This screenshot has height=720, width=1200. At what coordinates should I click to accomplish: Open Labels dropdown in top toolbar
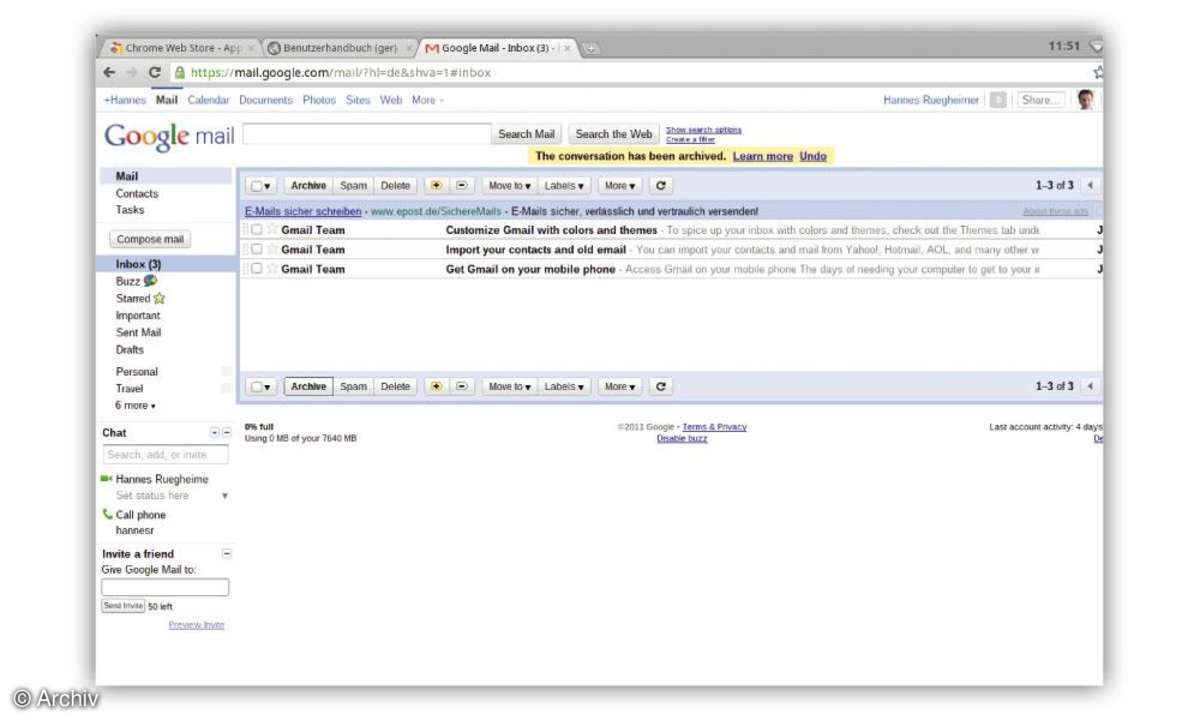565,186
